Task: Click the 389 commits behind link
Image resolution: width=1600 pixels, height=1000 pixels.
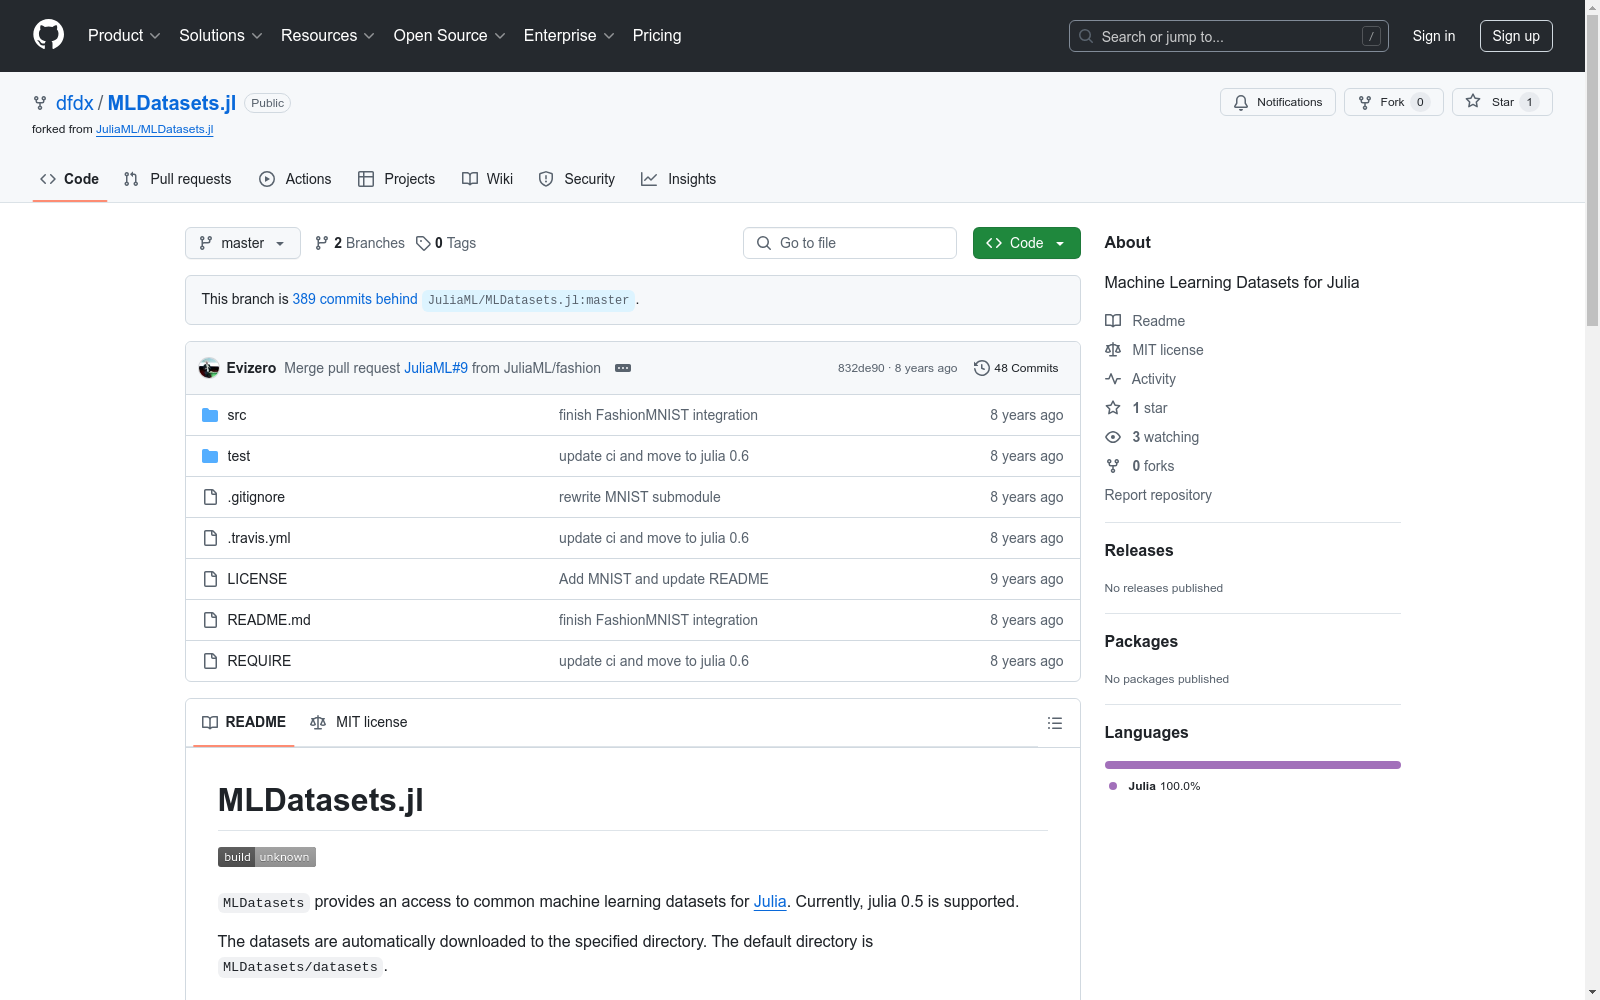Action: pos(355,299)
